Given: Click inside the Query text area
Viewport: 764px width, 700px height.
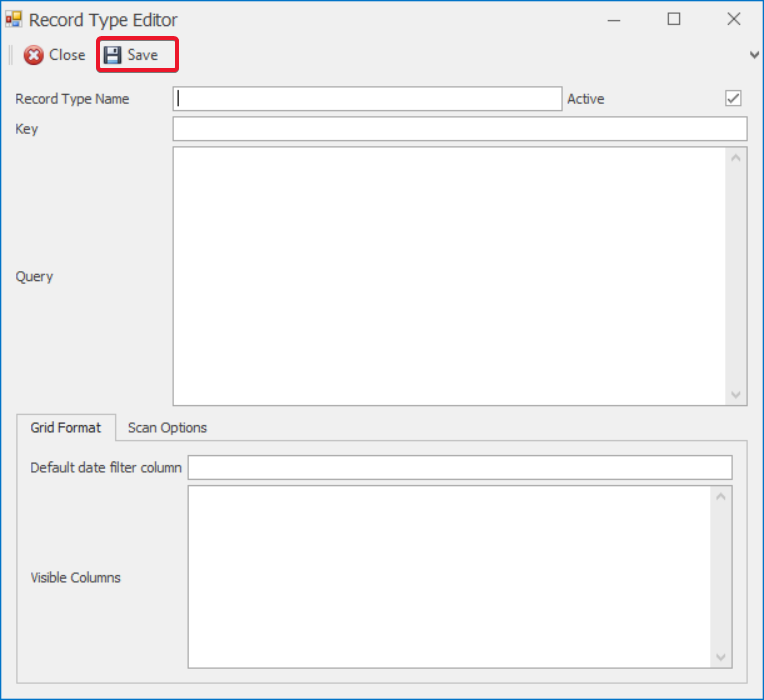Looking at the screenshot, I should click(x=450, y=275).
